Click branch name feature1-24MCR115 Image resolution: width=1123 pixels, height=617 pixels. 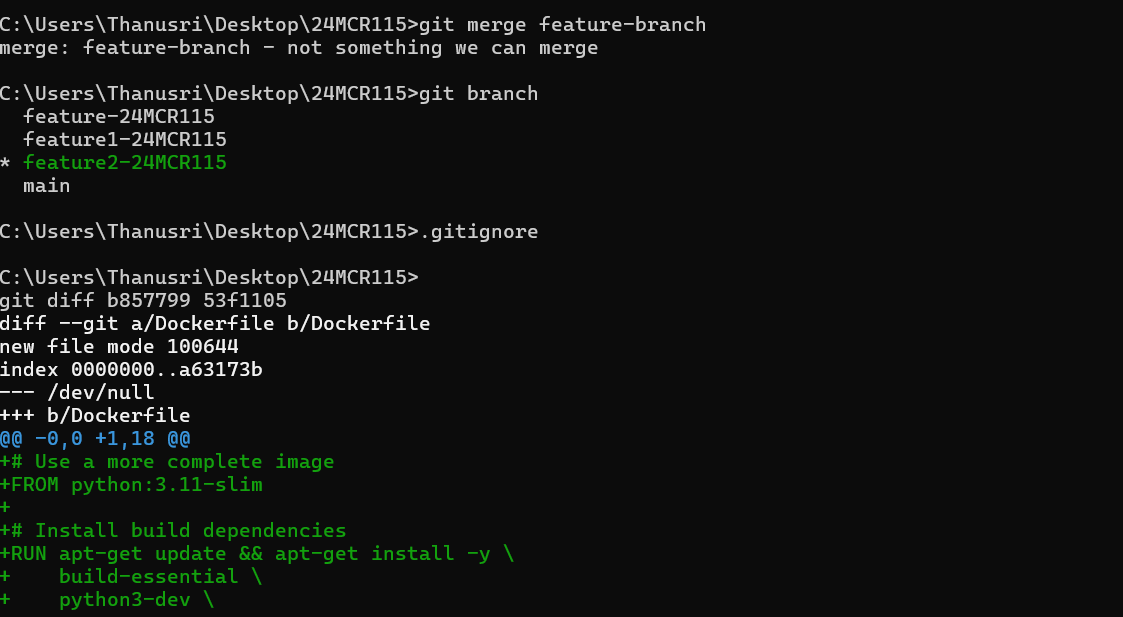125,139
